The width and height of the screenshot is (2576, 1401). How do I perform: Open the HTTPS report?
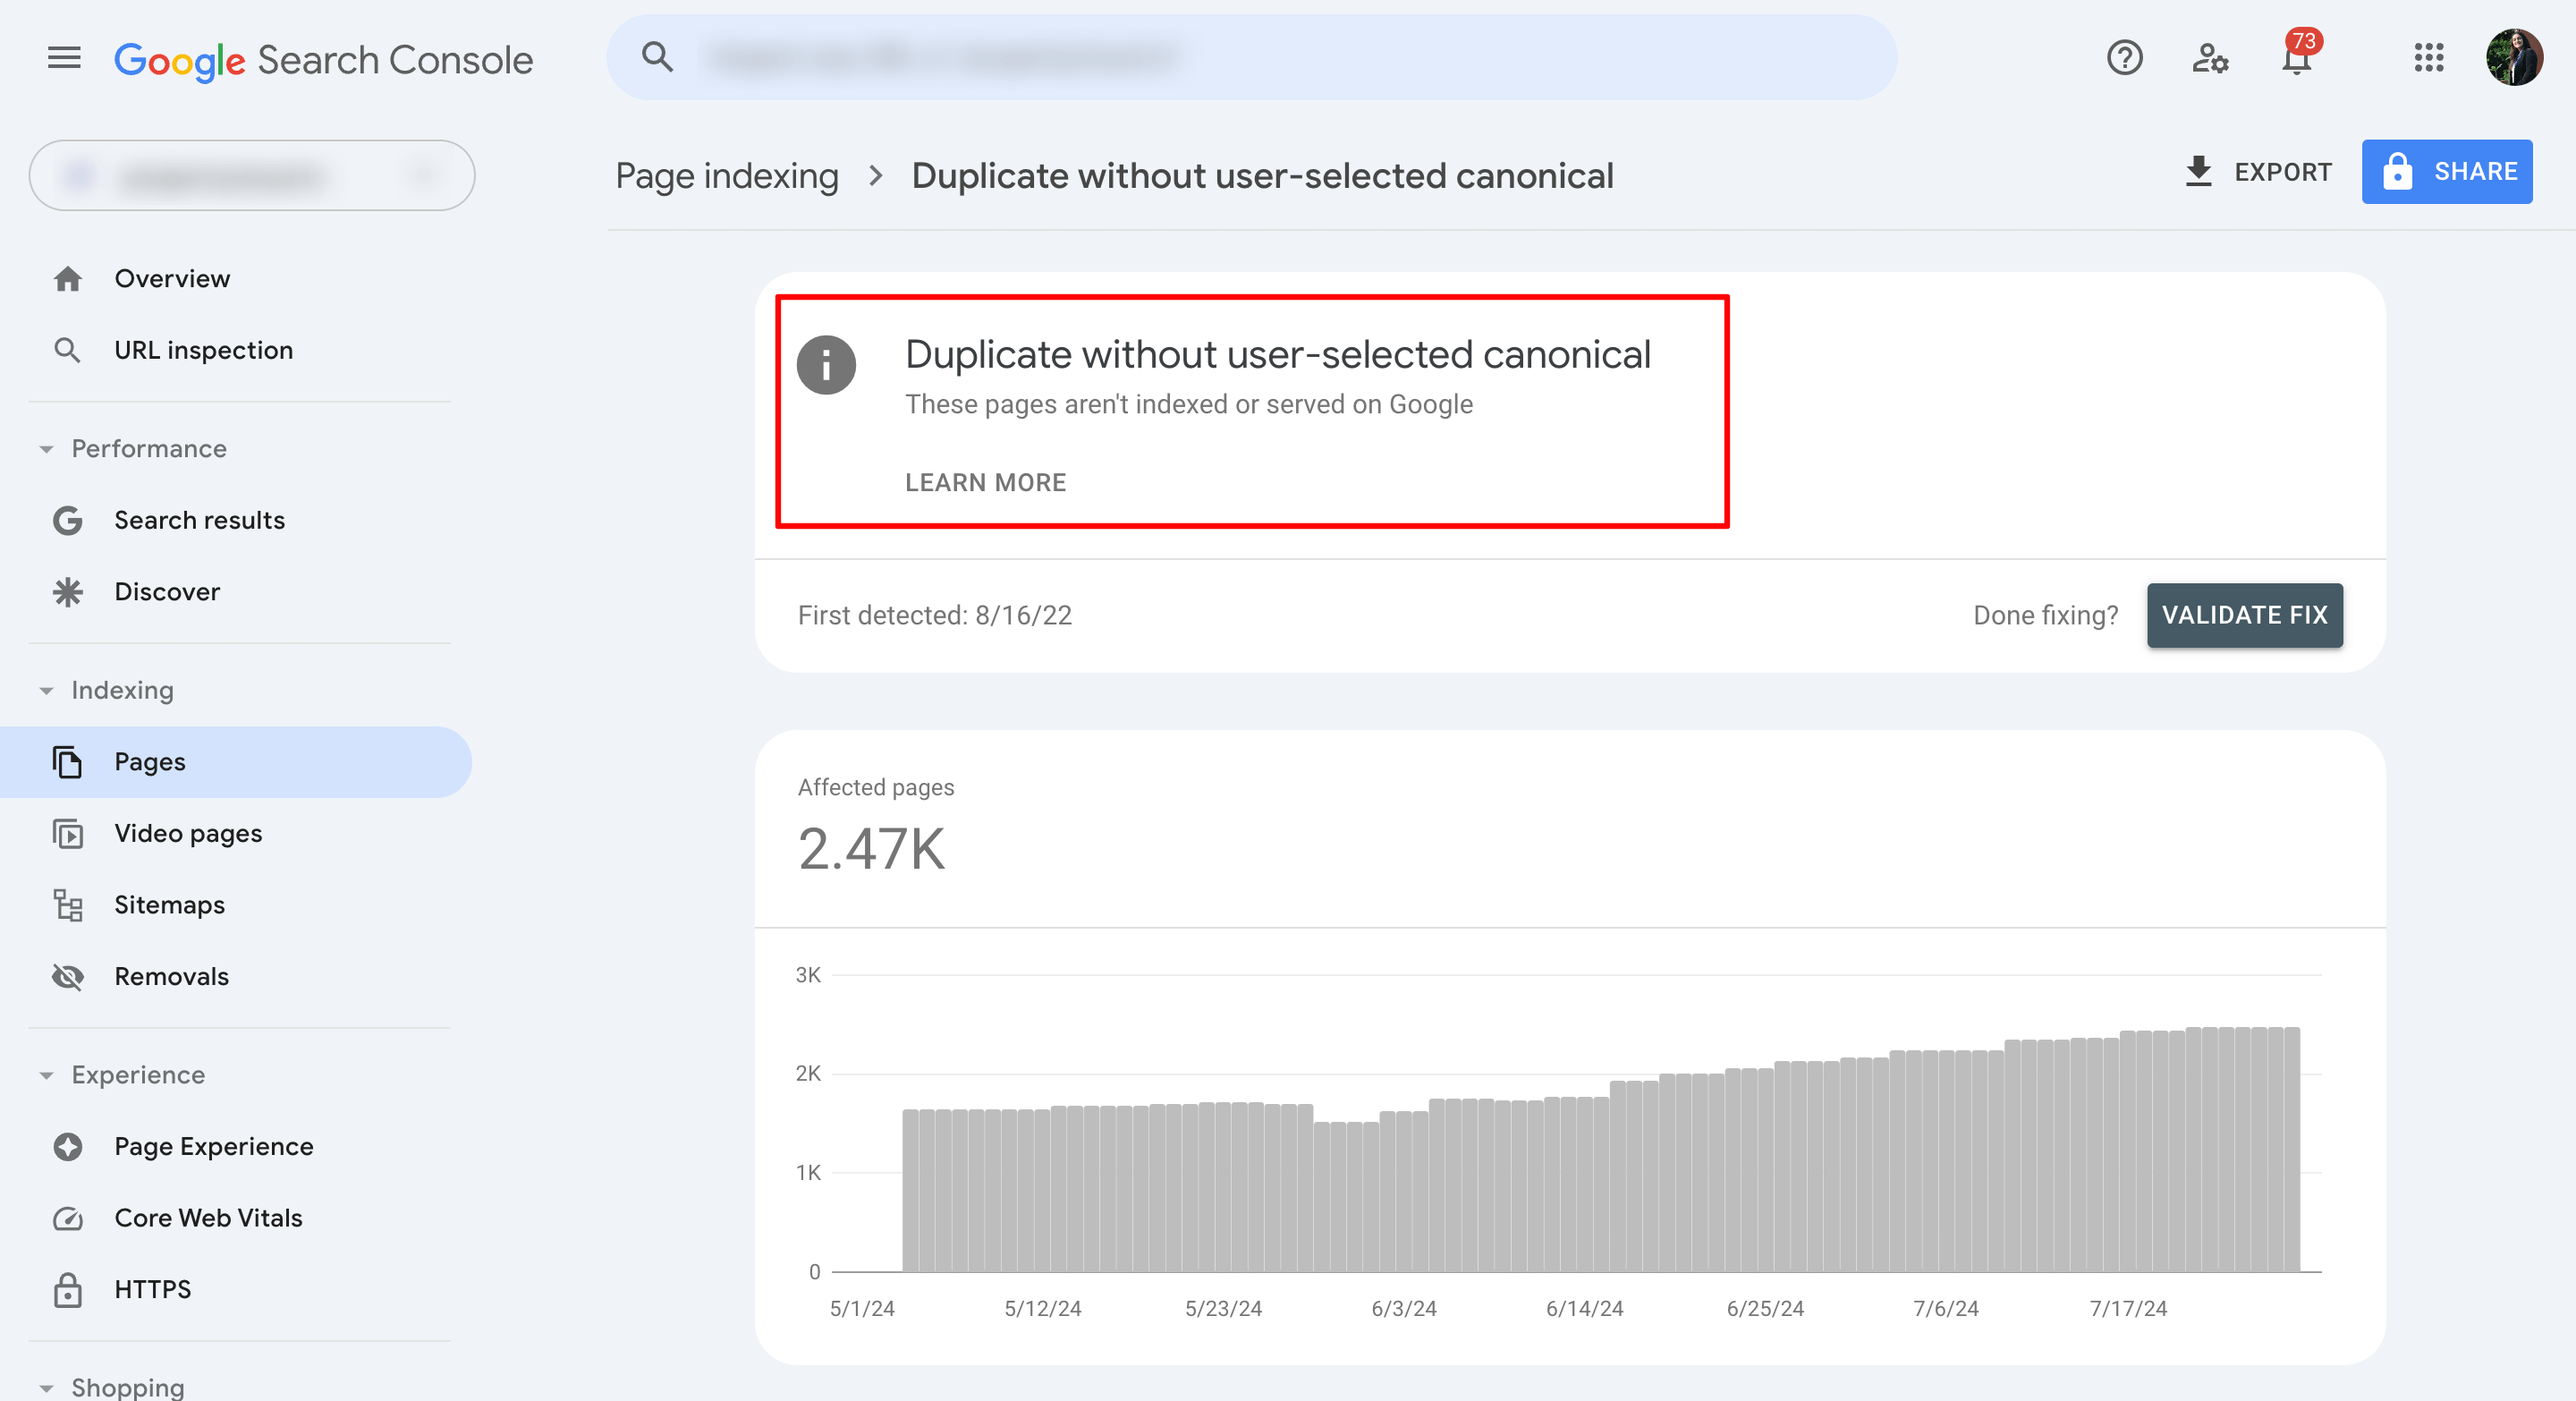[x=152, y=1290]
